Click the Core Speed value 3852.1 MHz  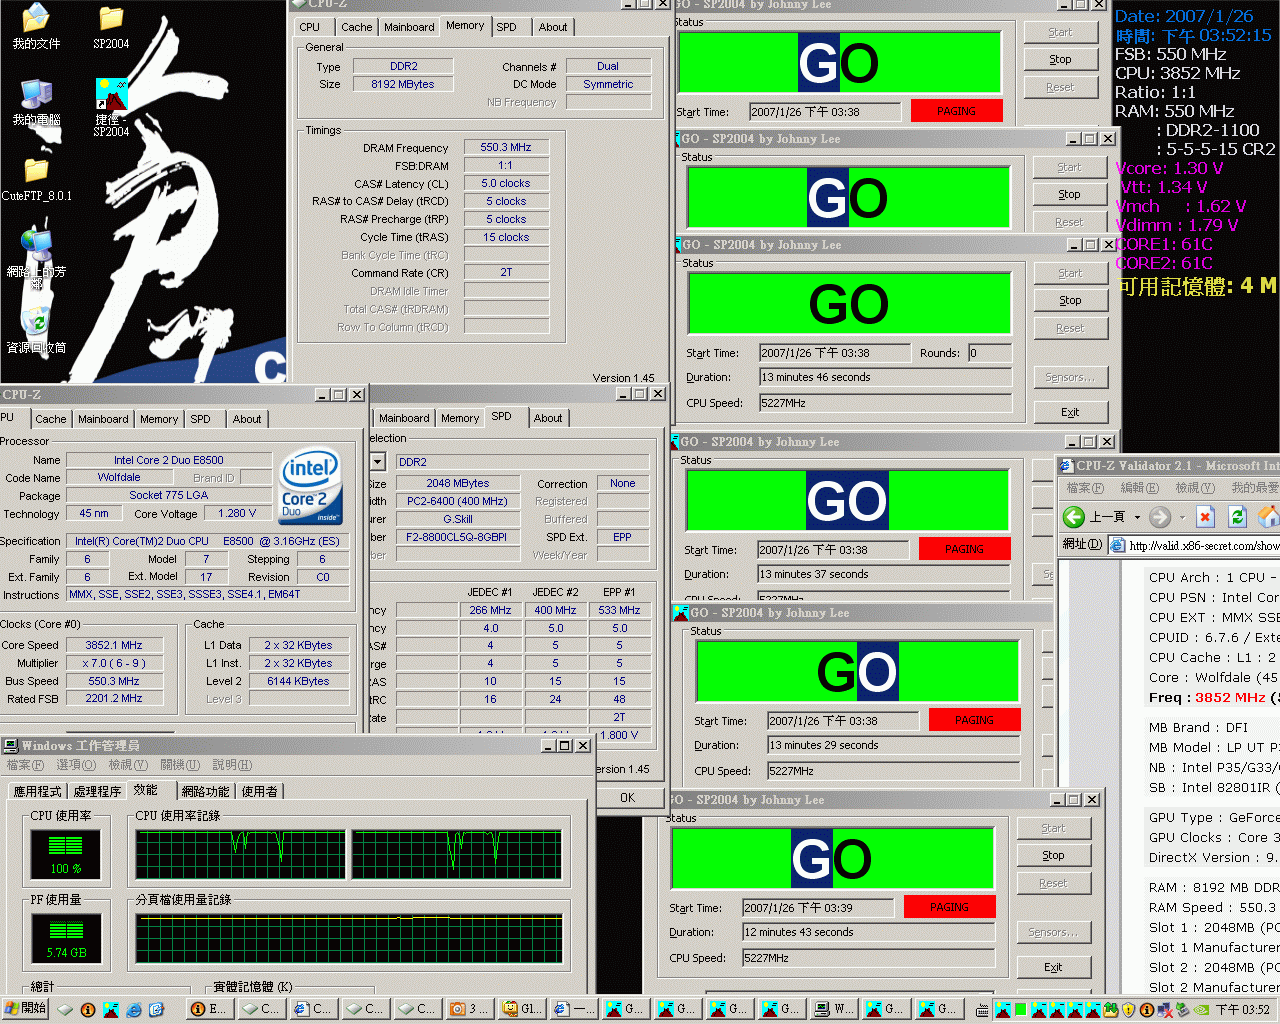click(x=114, y=645)
